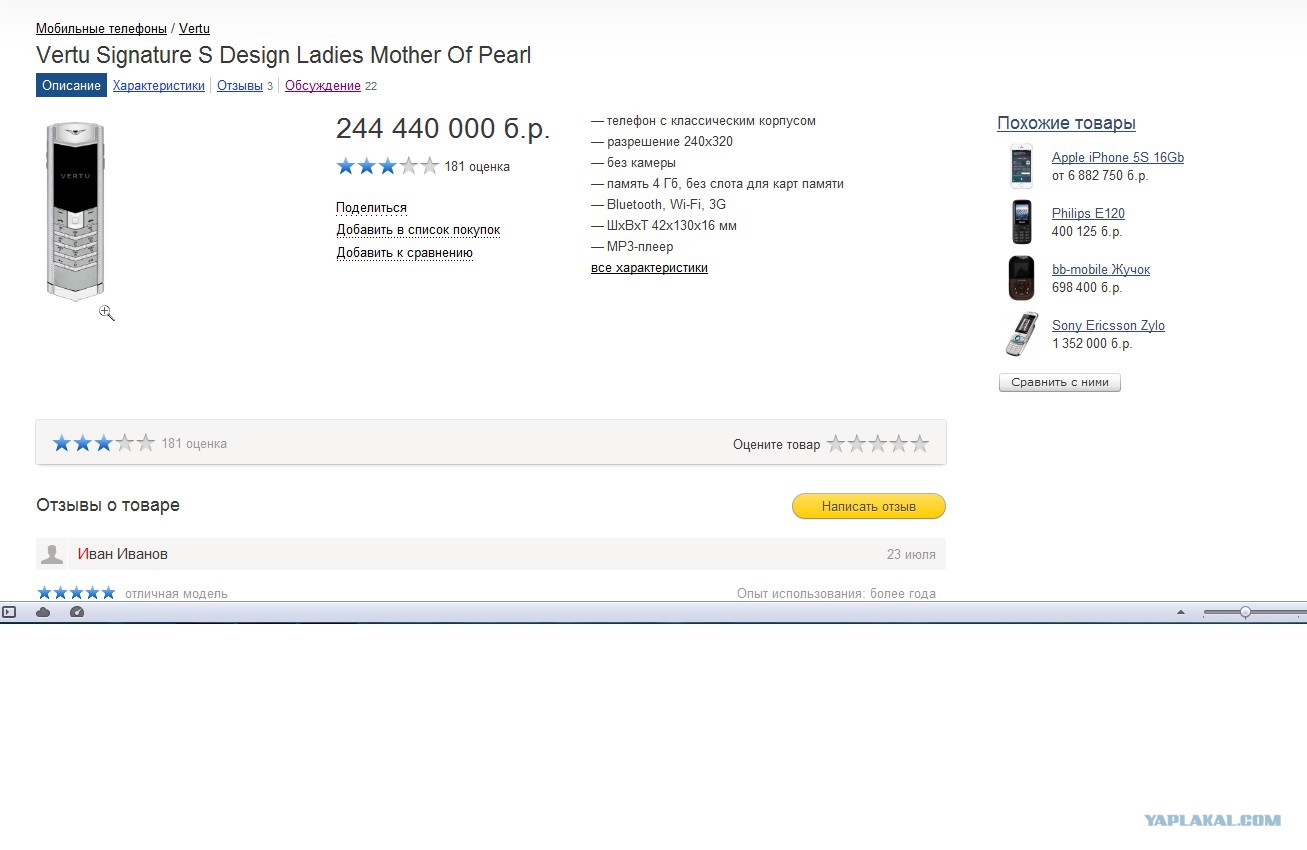This screenshot has width=1307, height=850.
Task: Click the Сравнить с ними button
Action: [1060, 382]
